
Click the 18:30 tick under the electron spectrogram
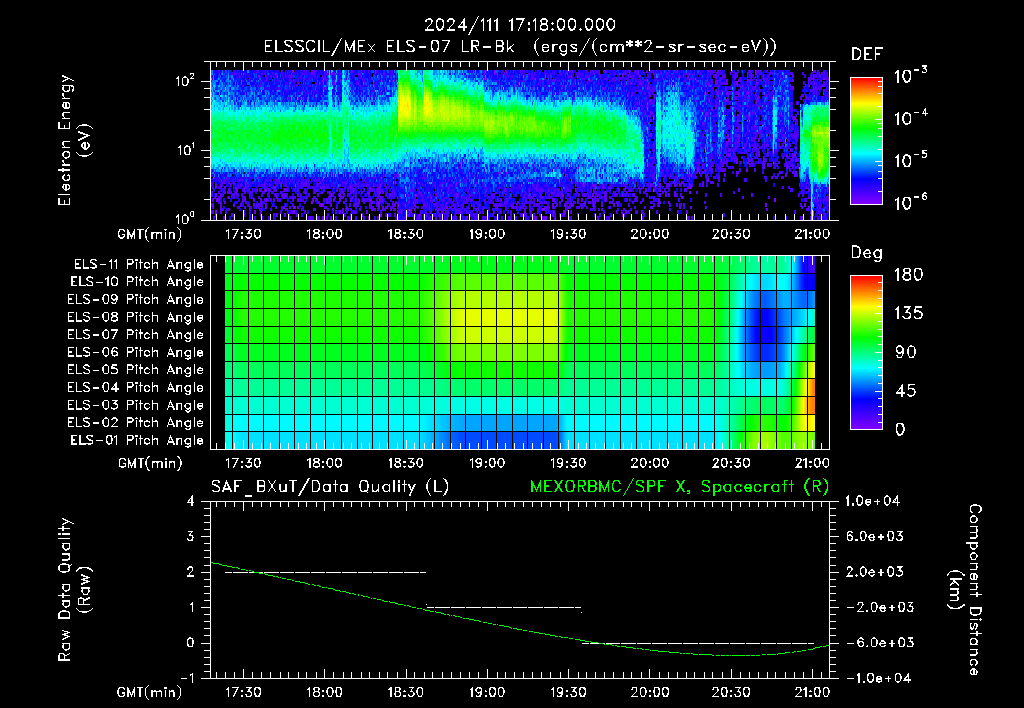tap(406, 234)
